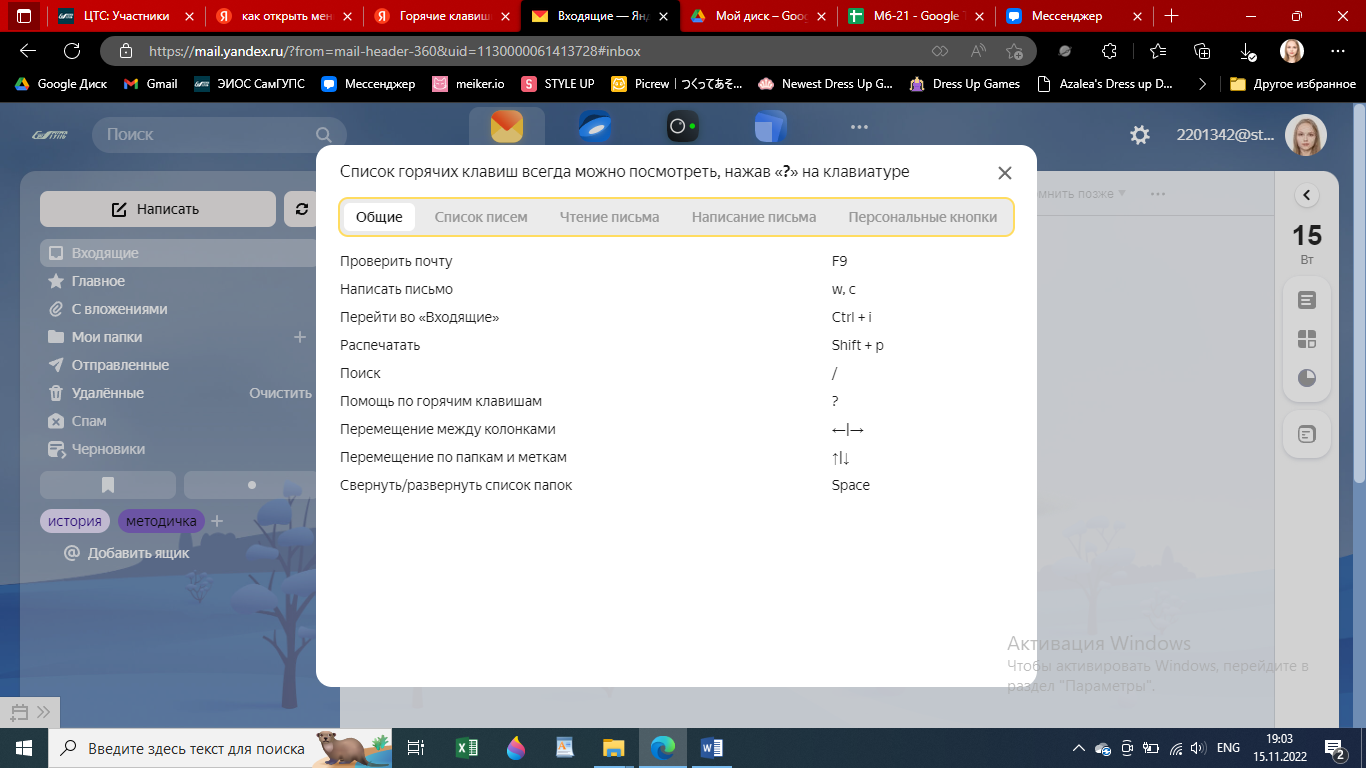Open the blue documents icon in header

pos(771,127)
